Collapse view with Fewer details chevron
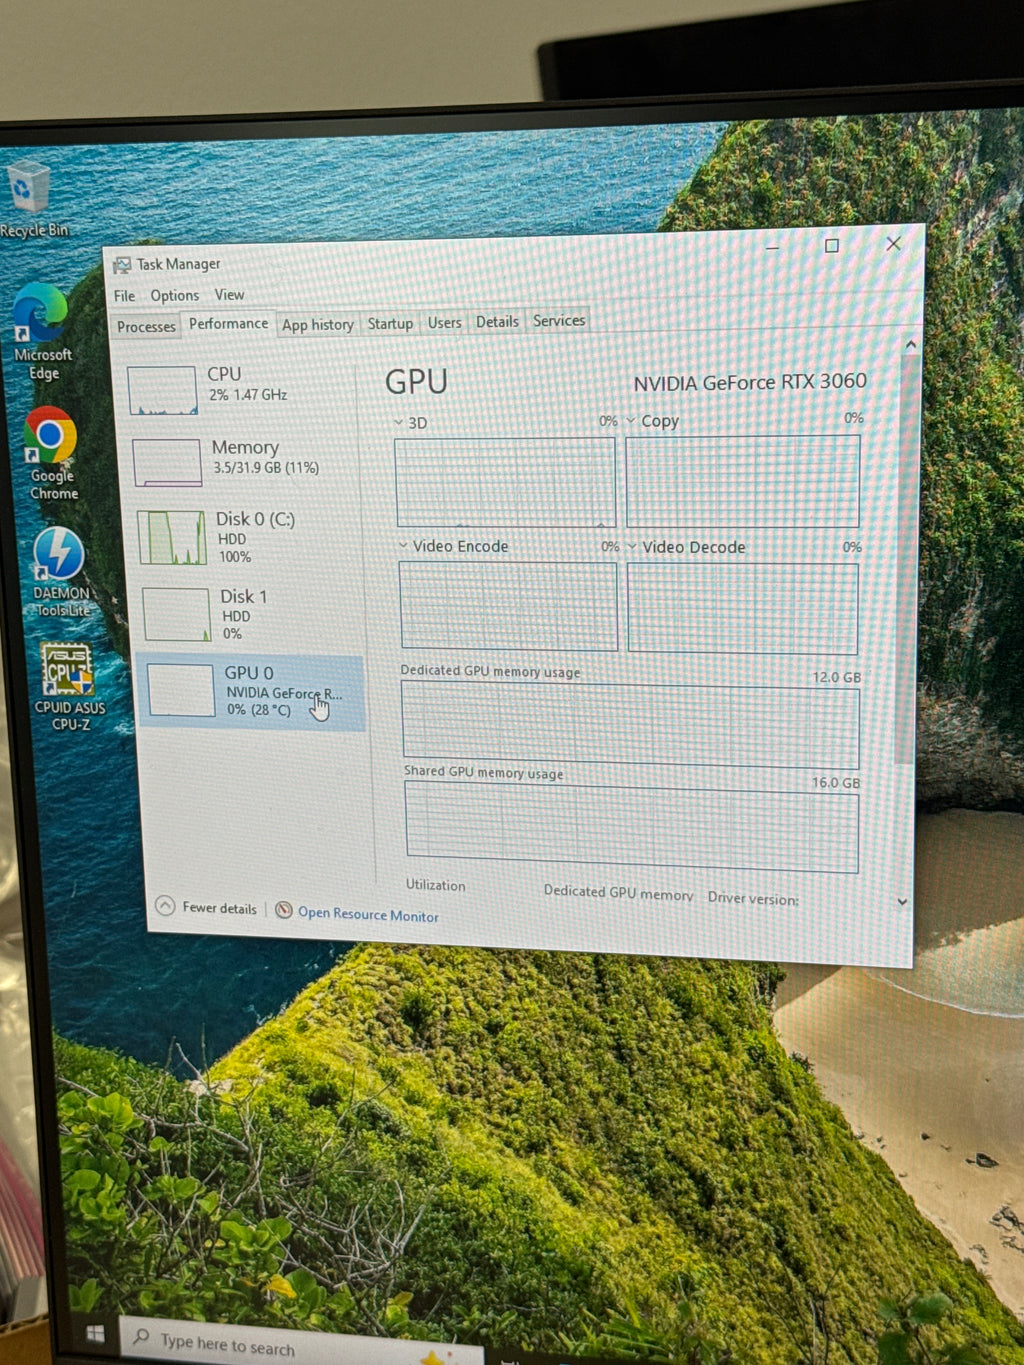 click(165, 906)
